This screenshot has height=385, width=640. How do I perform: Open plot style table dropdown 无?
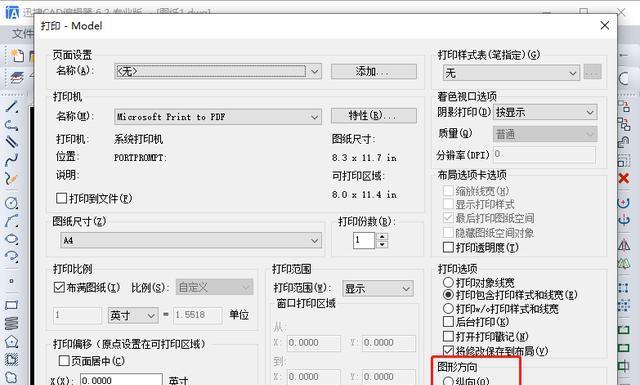511,73
